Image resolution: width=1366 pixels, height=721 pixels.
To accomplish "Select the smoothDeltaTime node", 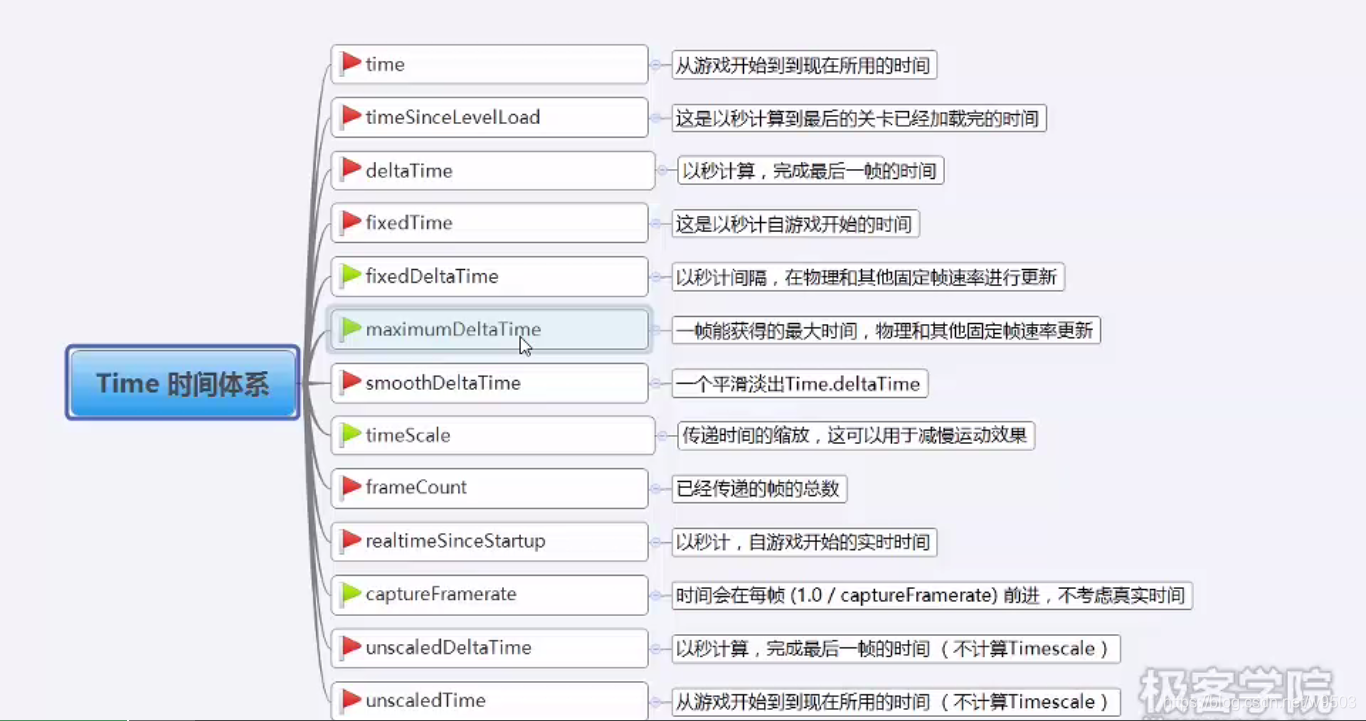I will click(490, 383).
